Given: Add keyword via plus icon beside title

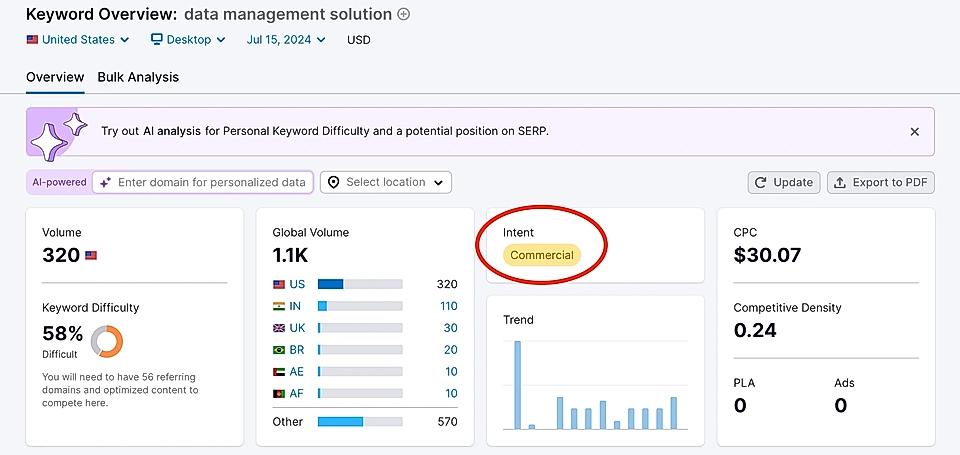Looking at the screenshot, I should [x=403, y=13].
